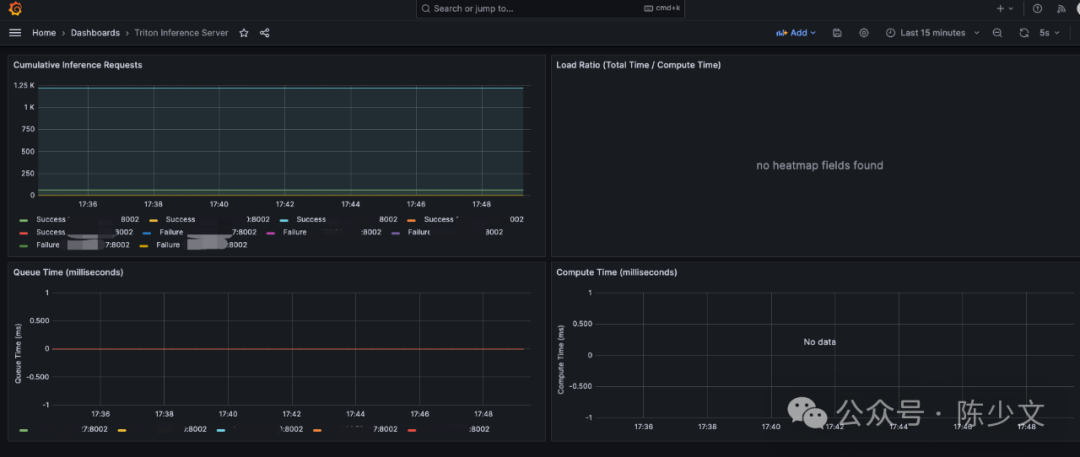Share this dashboard via share icon
This screenshot has height=457, width=1080.
tap(264, 32)
